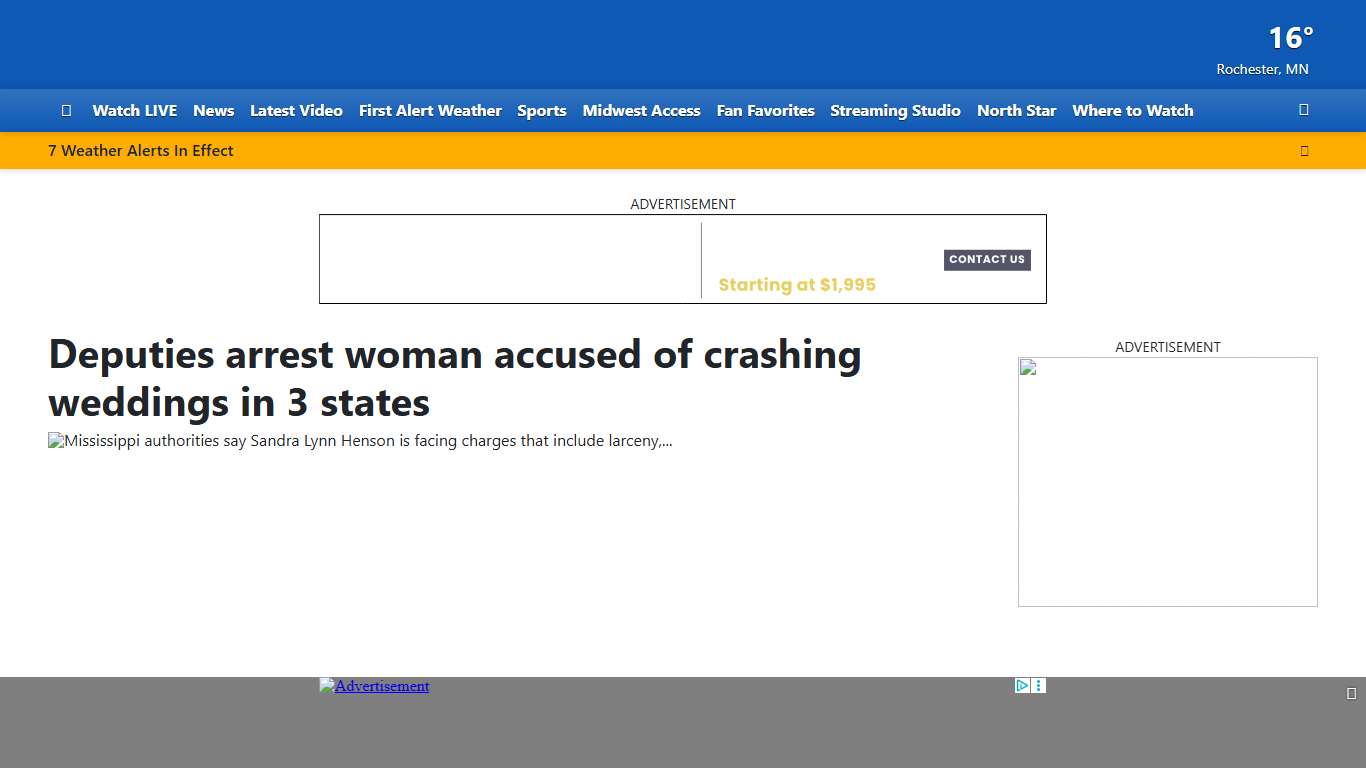Click the right sidebar advertisement image

click(1167, 481)
